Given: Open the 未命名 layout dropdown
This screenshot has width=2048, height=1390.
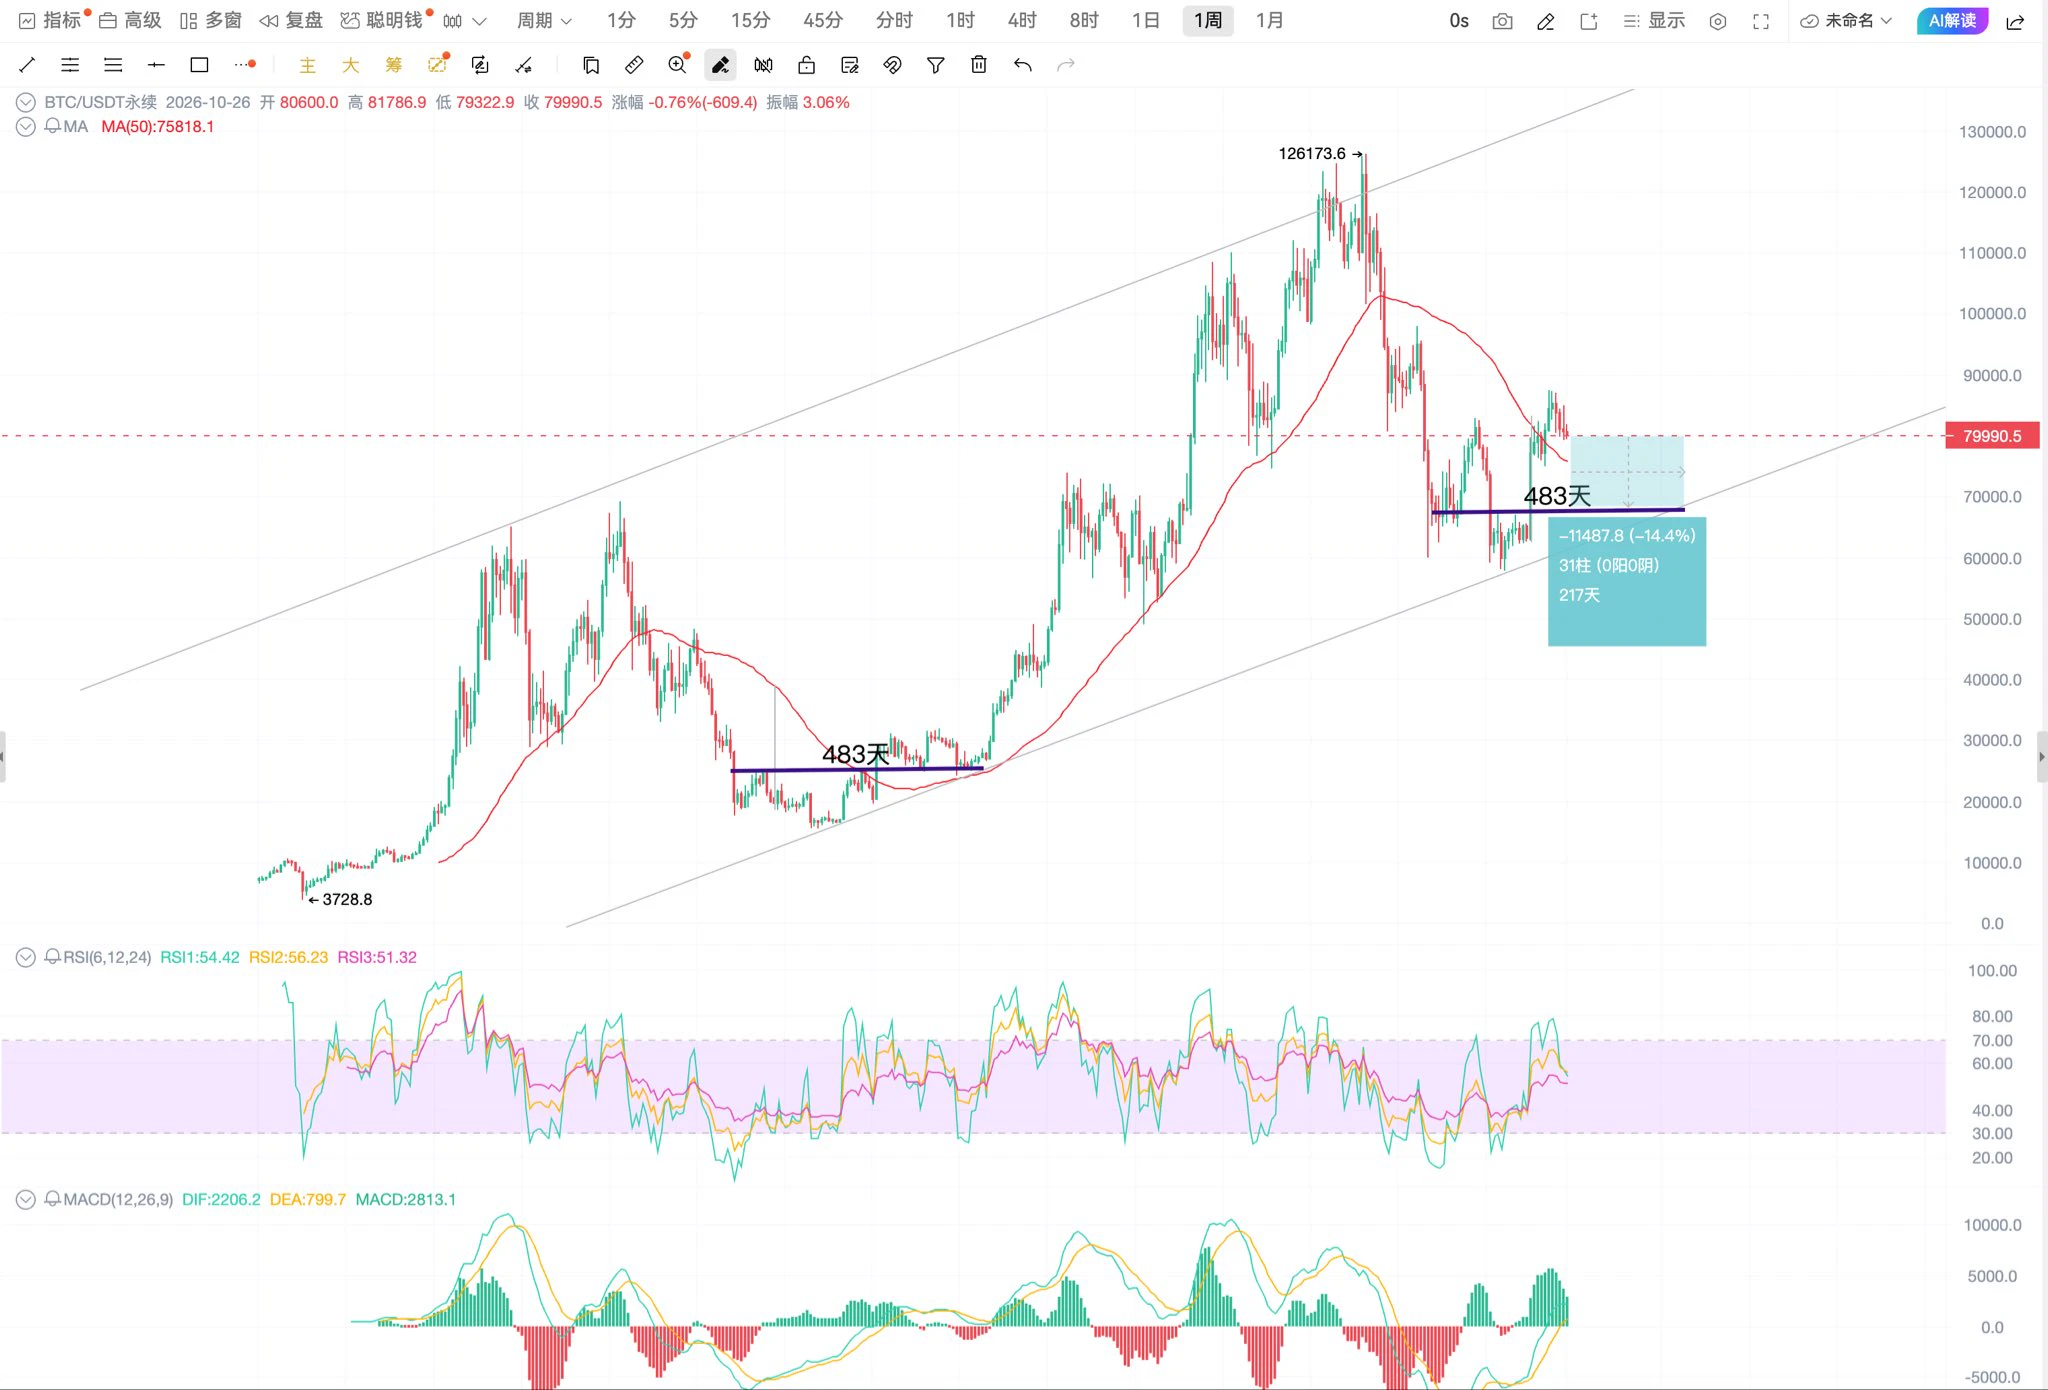Looking at the screenshot, I should pos(1846,20).
